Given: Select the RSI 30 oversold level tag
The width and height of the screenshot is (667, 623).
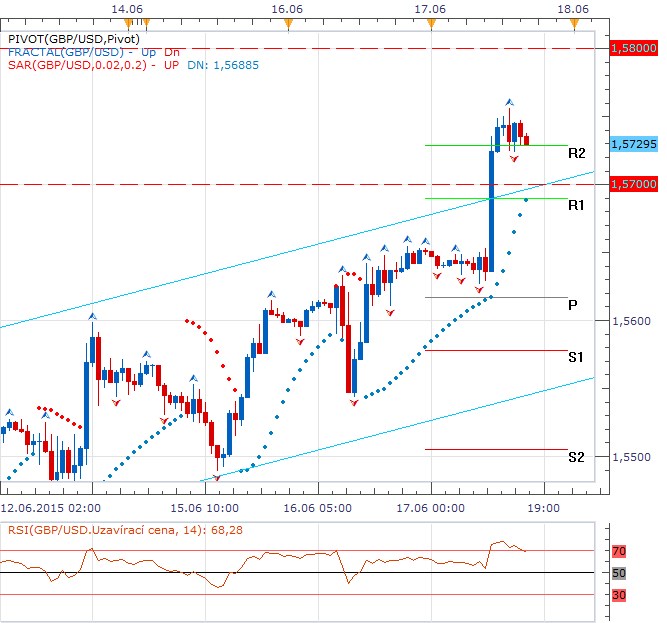Looking at the screenshot, I should click(x=619, y=595).
